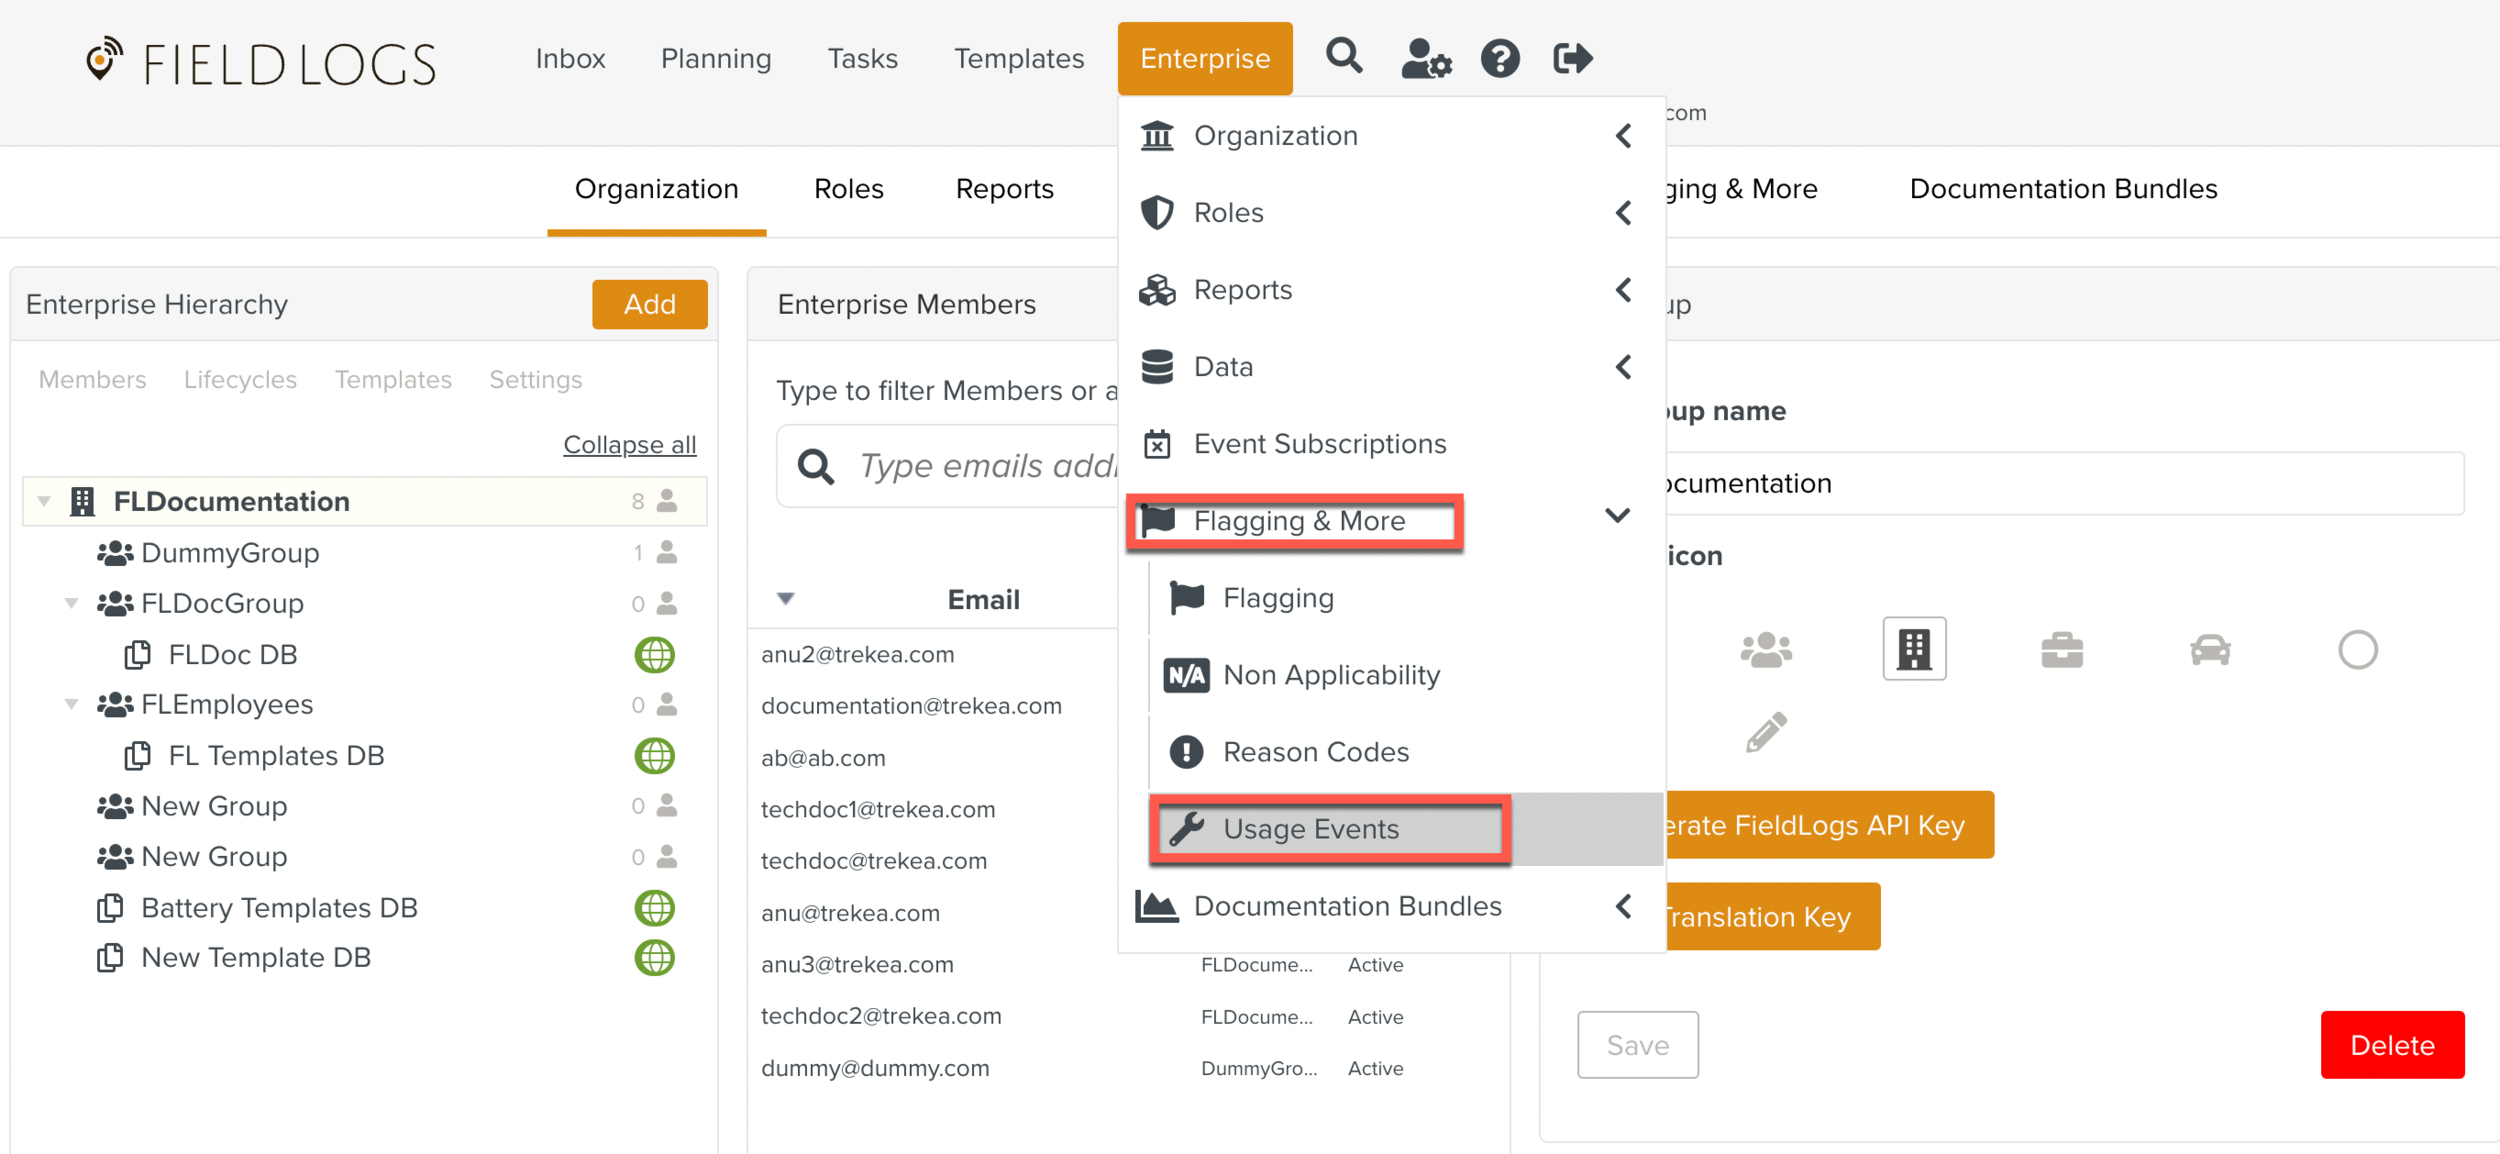Select DummyGroup in the hierarchy
This screenshot has height=1154, width=2500.
pyautogui.click(x=230, y=552)
